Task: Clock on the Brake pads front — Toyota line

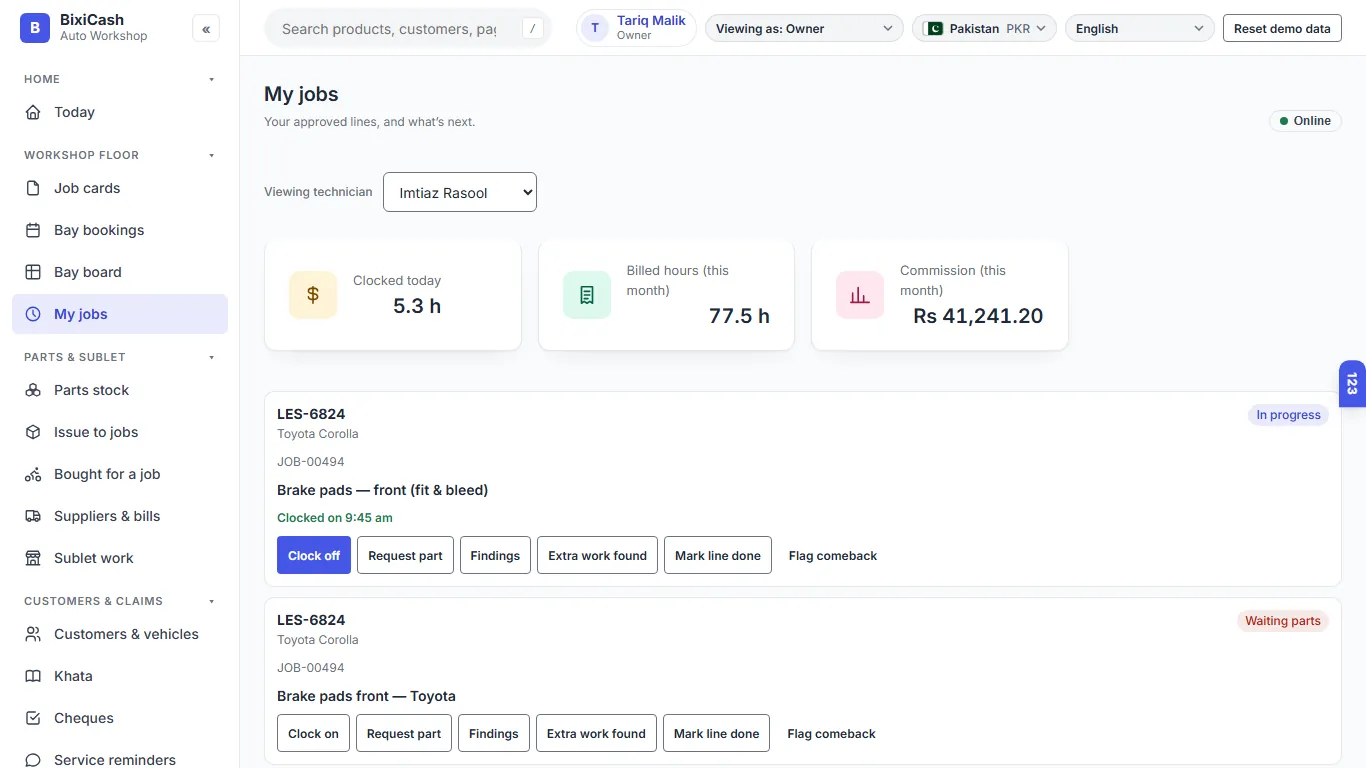Action: (x=313, y=733)
